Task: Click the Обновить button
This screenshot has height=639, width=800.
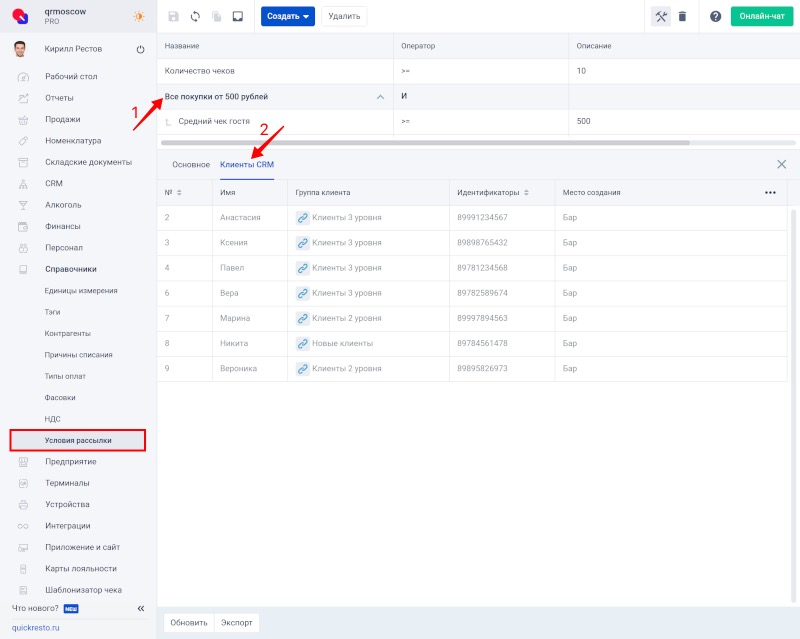Action: pos(189,623)
